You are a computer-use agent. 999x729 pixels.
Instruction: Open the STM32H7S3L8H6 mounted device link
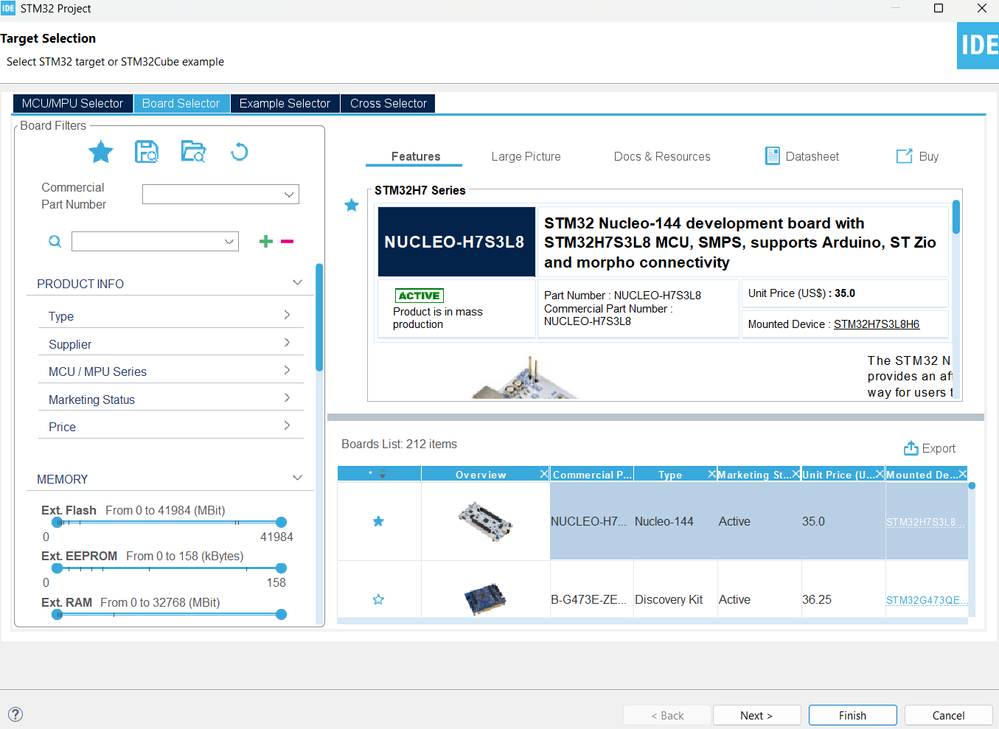point(877,324)
